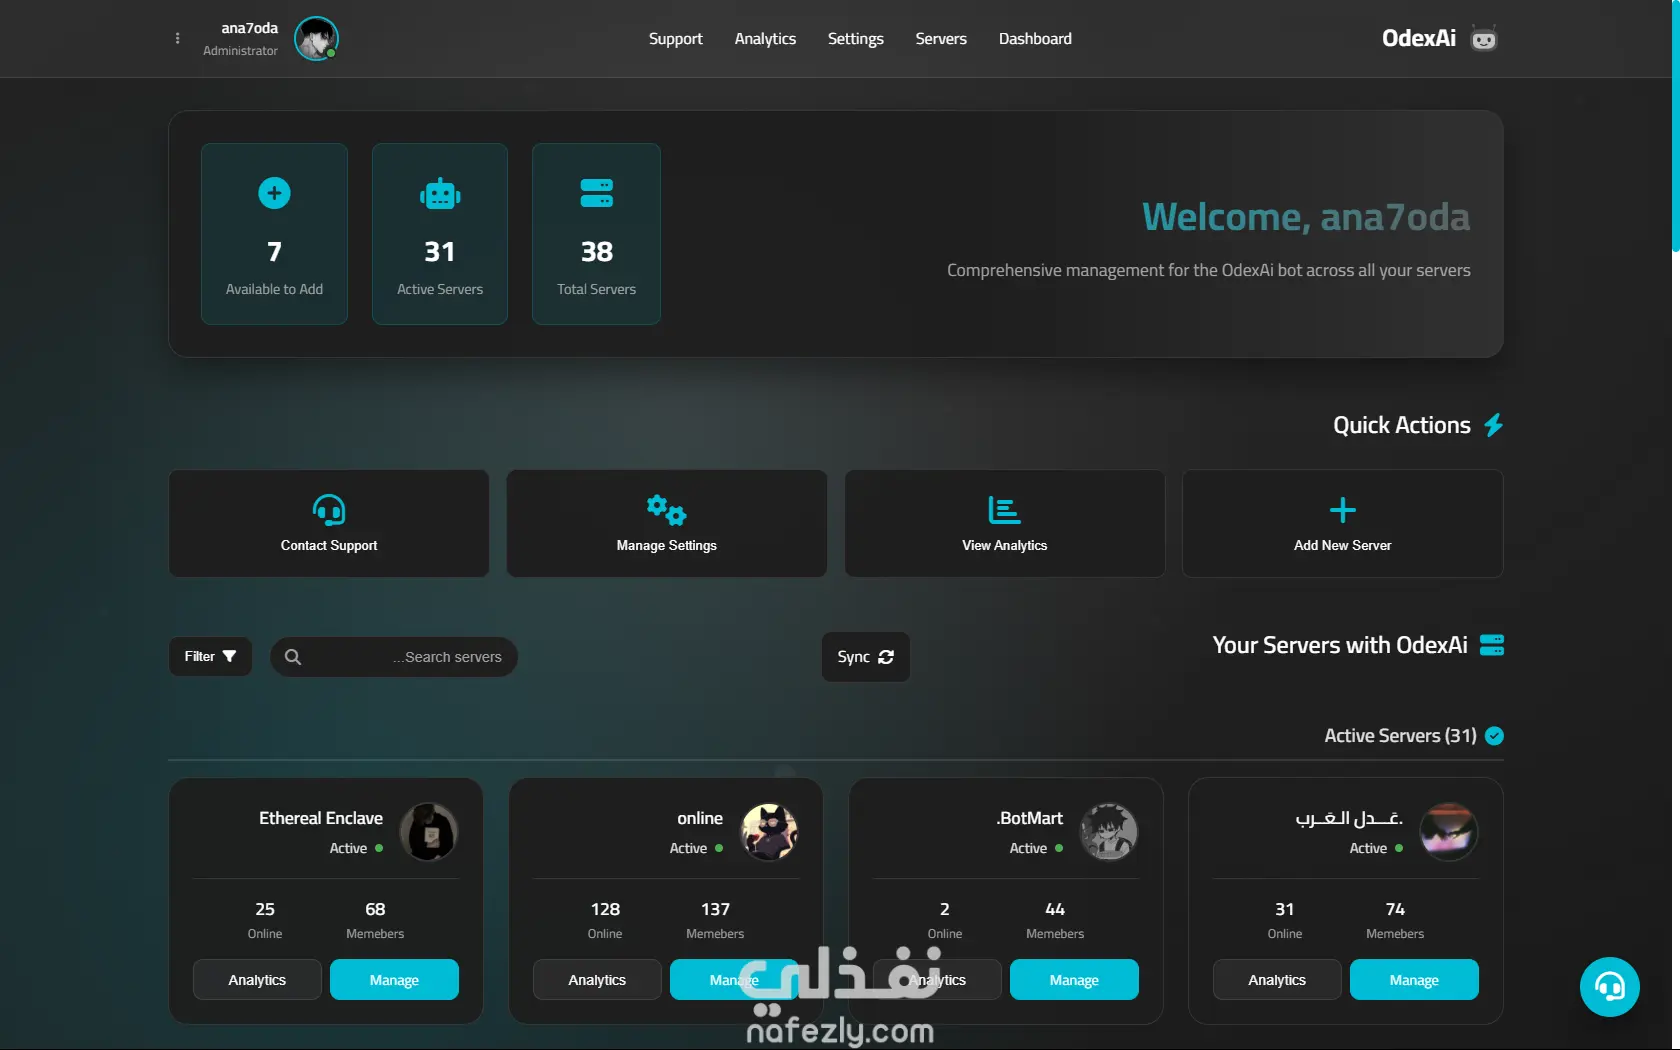Viewport: 1680px width, 1050px height.
Task: Click the search magnifier icon
Action: 293,657
